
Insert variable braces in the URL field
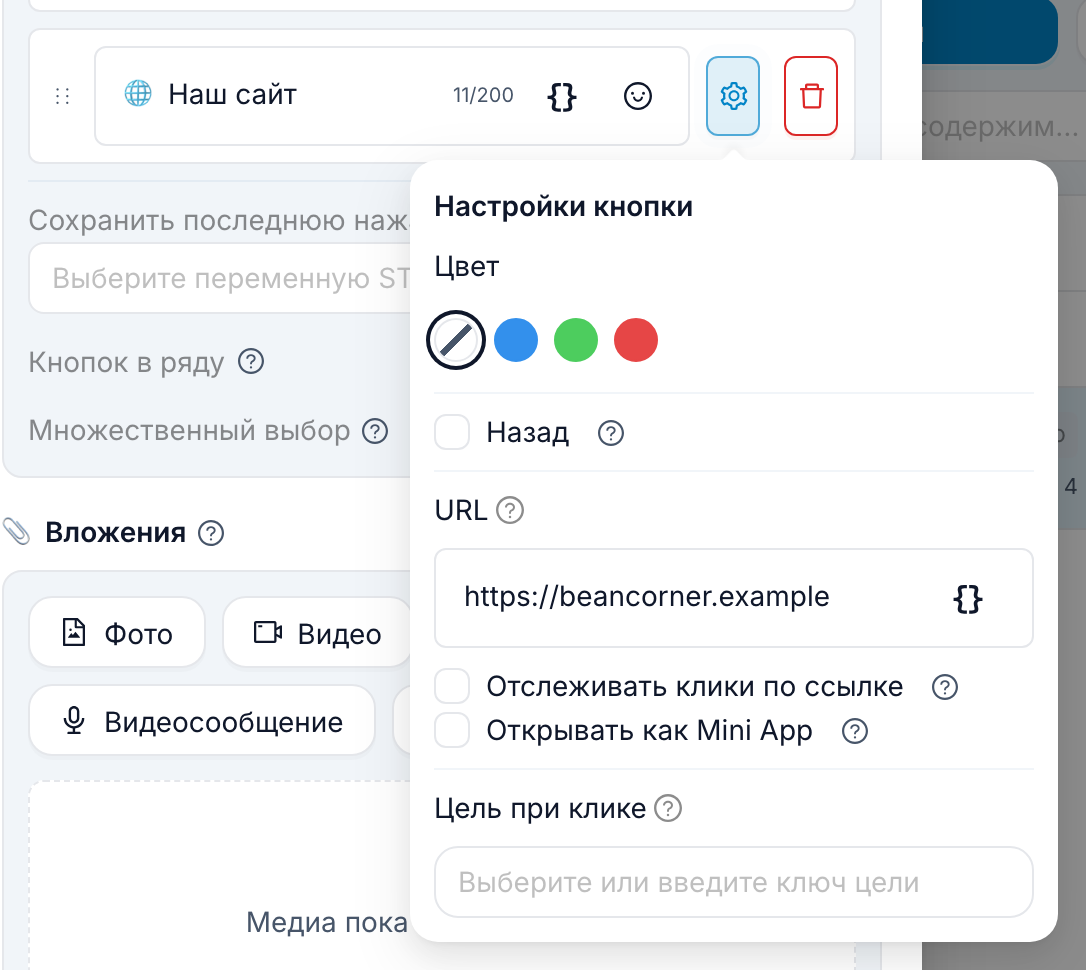click(968, 599)
